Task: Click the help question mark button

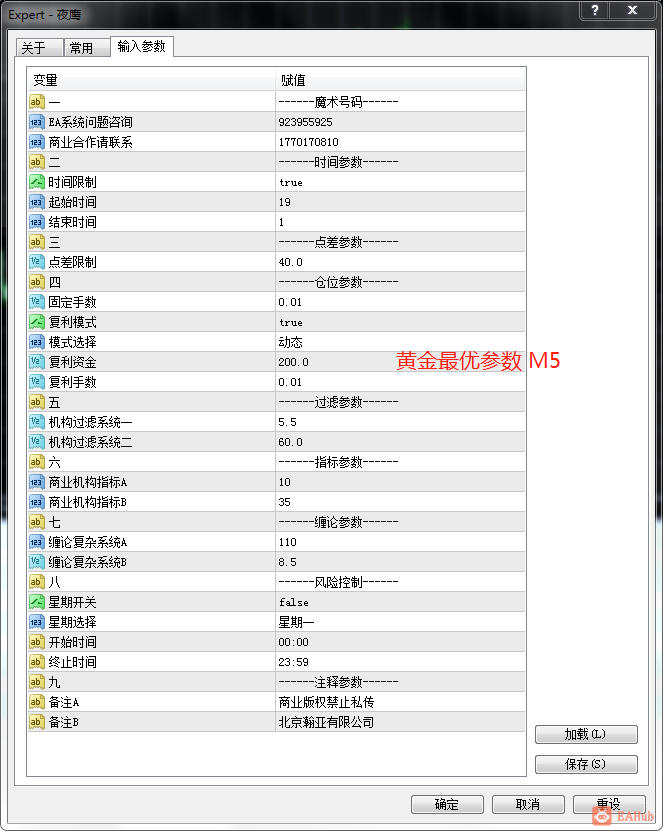Action: click(595, 10)
